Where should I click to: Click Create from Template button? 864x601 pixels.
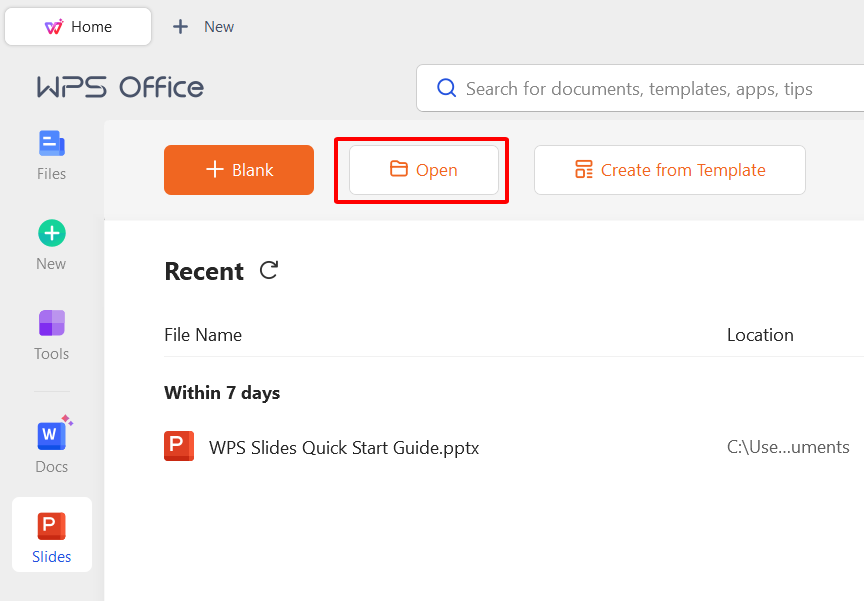coord(670,170)
